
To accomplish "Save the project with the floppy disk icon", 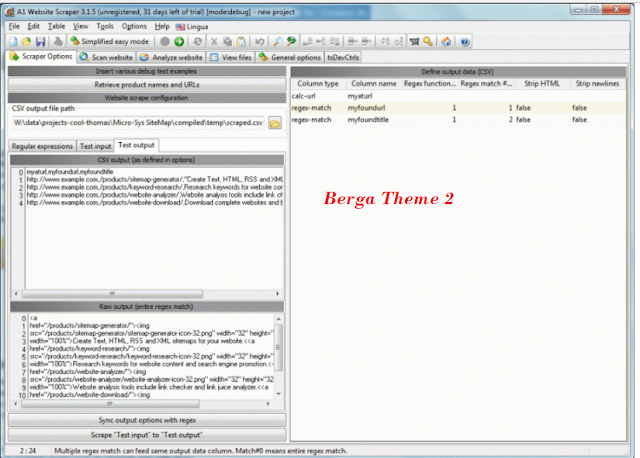I will (x=40, y=42).
